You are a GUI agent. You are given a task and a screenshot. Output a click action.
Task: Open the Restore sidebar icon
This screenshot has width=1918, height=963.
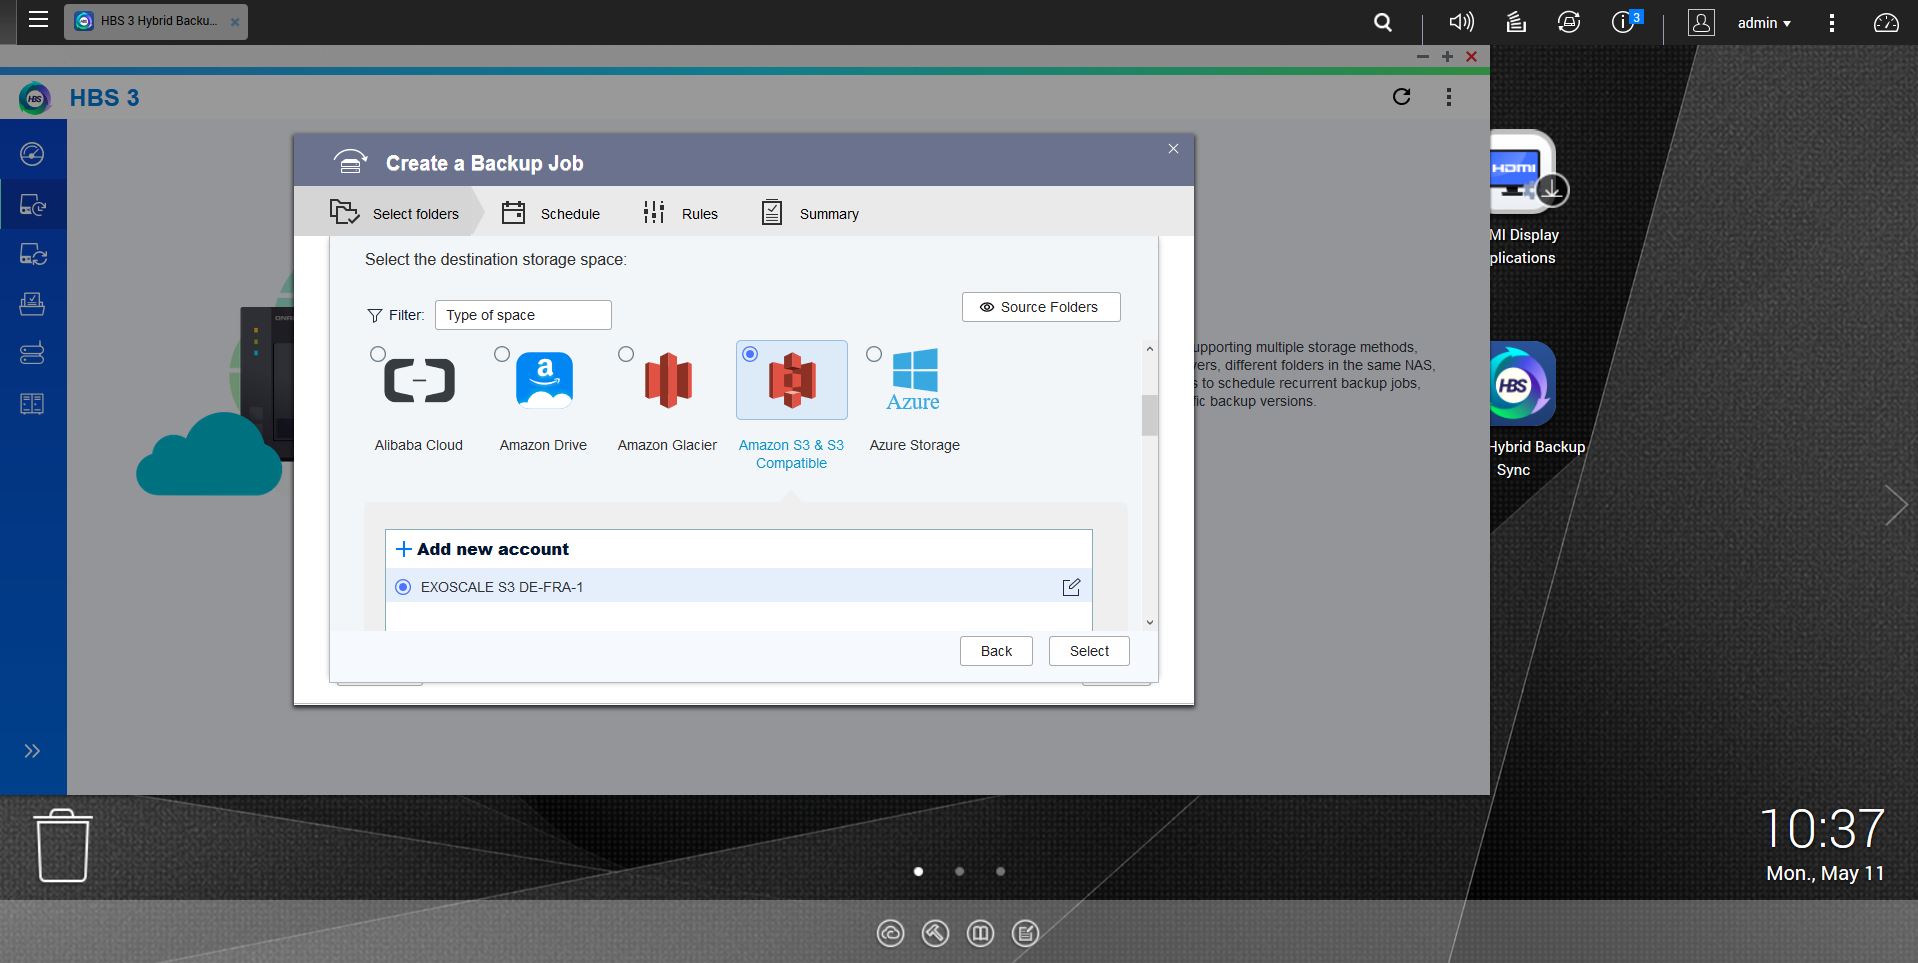[32, 304]
